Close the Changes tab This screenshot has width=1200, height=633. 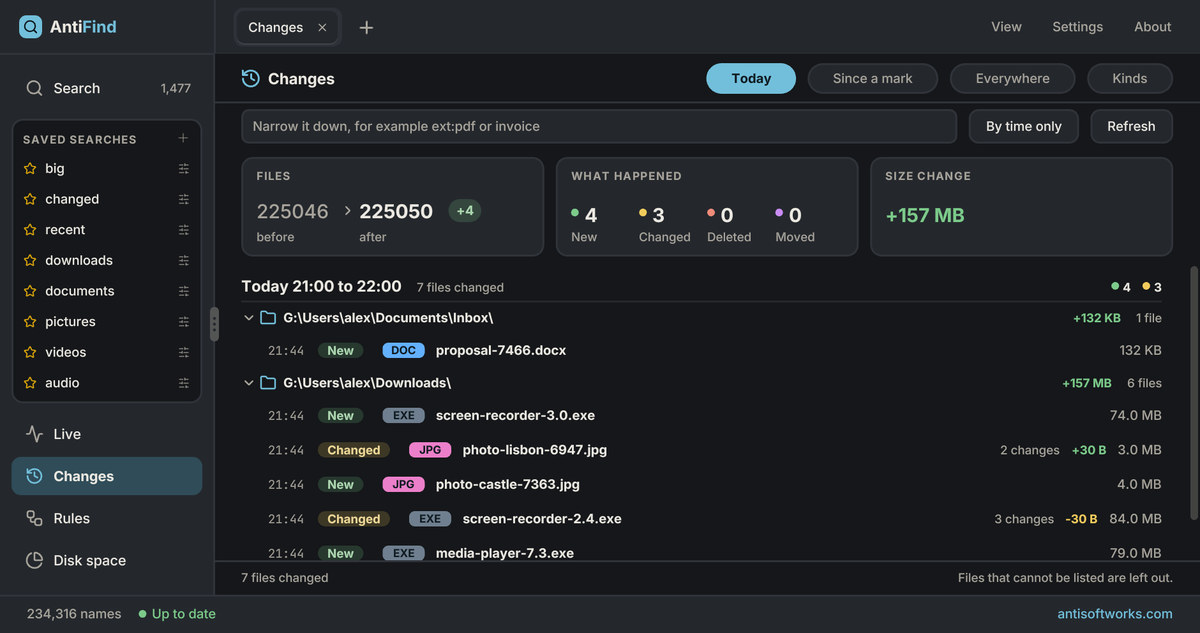pos(322,28)
